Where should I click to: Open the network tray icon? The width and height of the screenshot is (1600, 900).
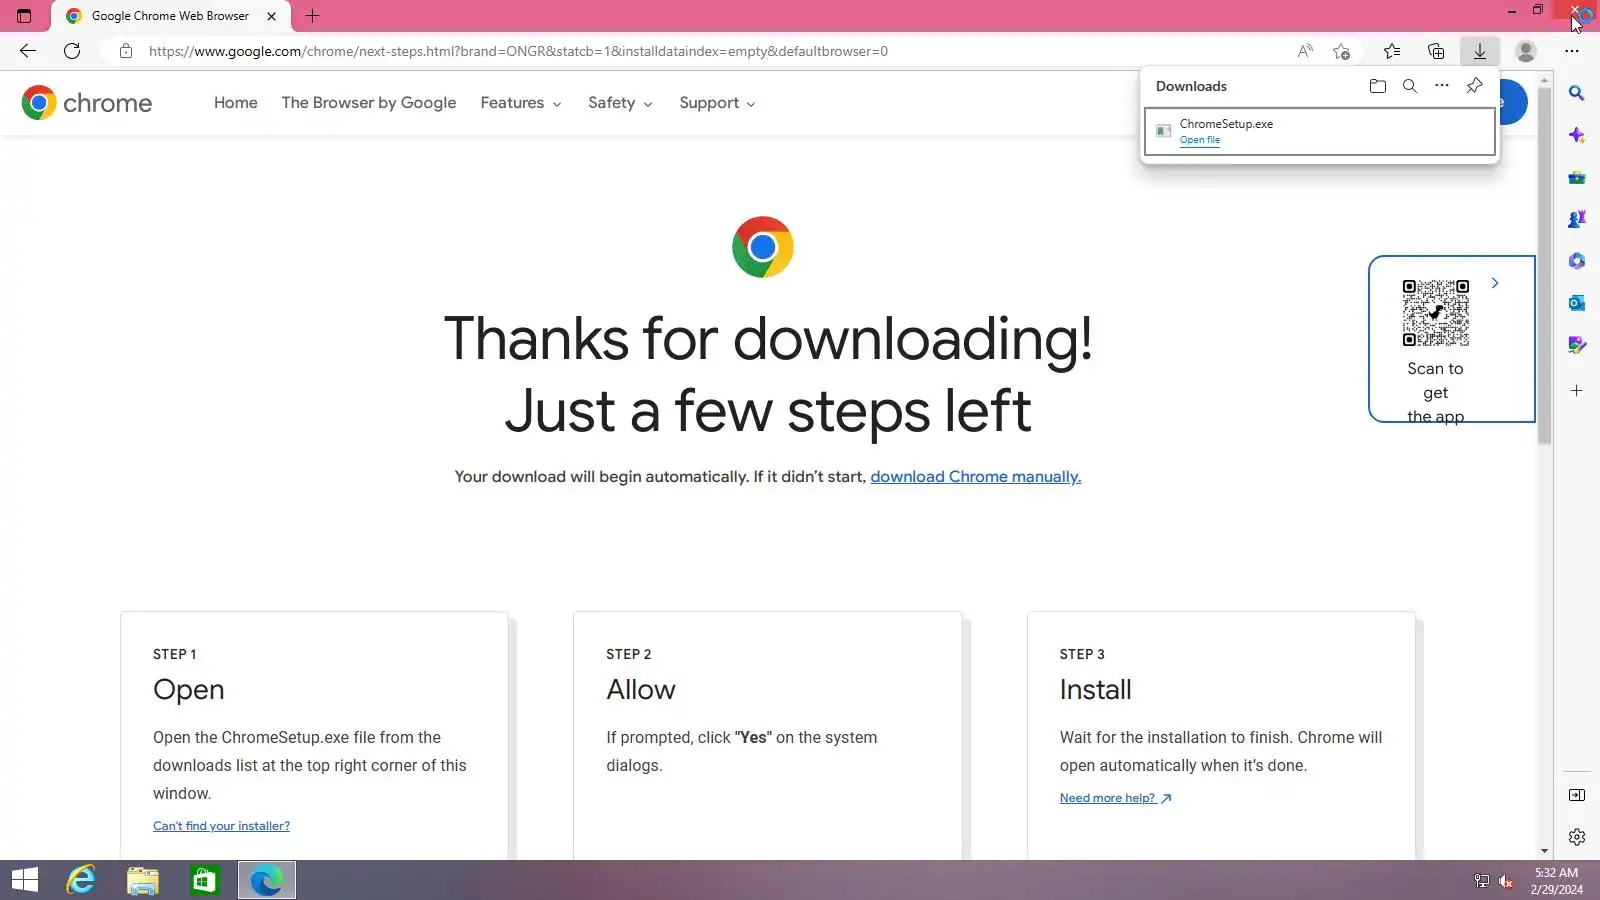(1482, 881)
